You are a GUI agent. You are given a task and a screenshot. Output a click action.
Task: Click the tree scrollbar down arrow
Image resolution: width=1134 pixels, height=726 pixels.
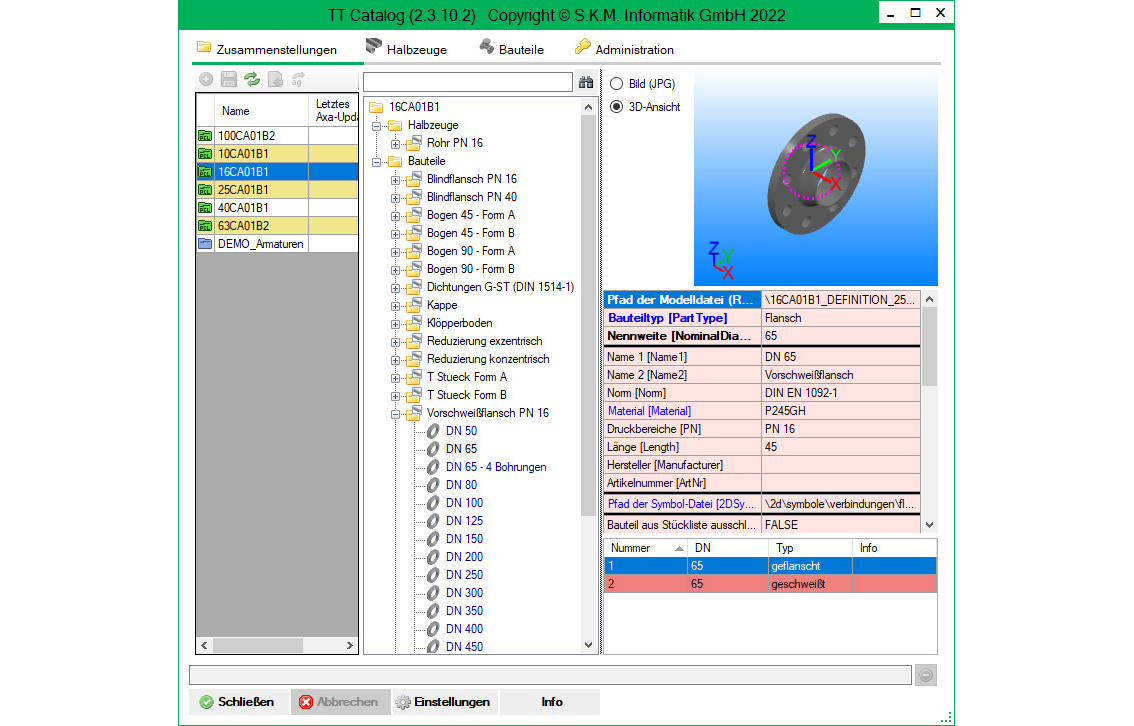(589, 645)
